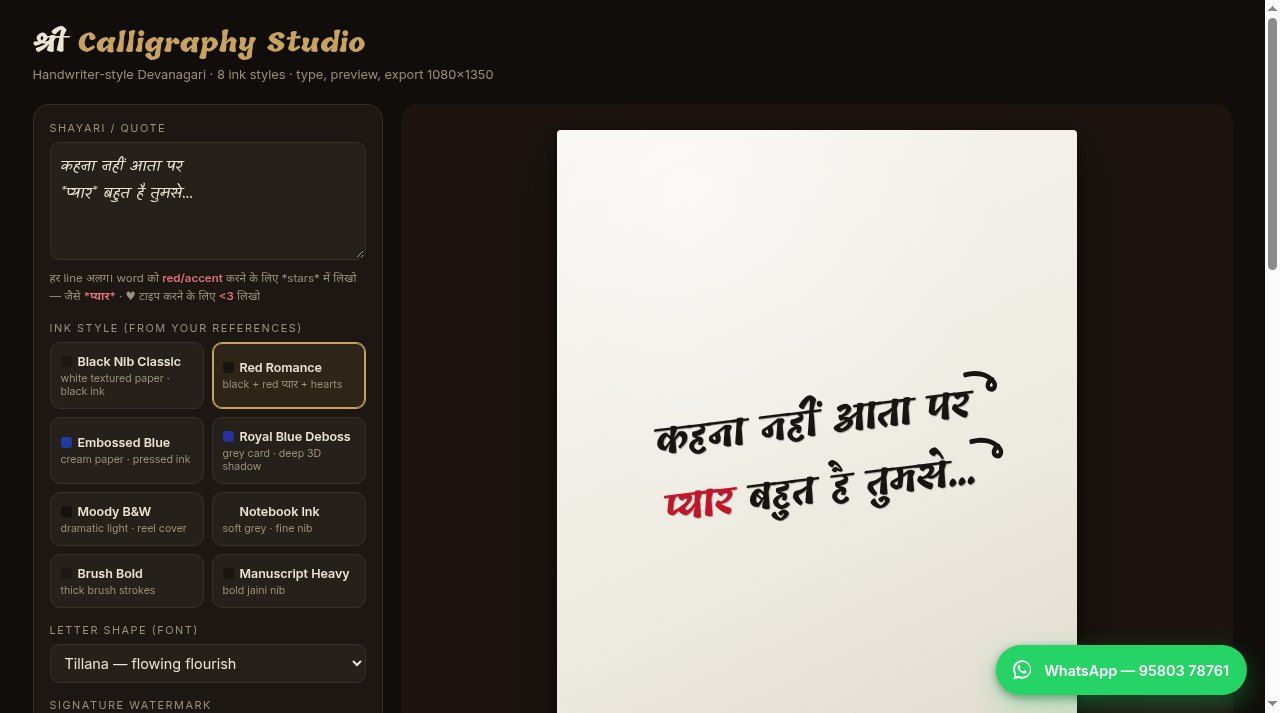
Task: Click the 'SHAYARI / QUOTE' label
Action: (108, 128)
